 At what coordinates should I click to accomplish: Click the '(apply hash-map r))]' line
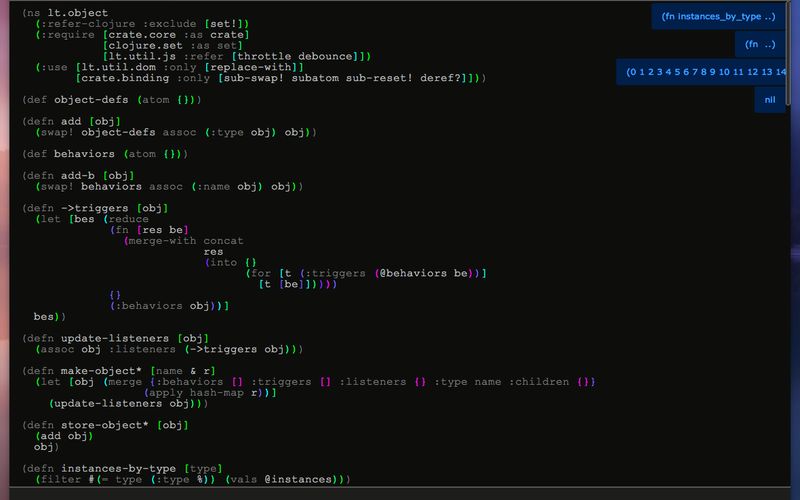click(210, 393)
